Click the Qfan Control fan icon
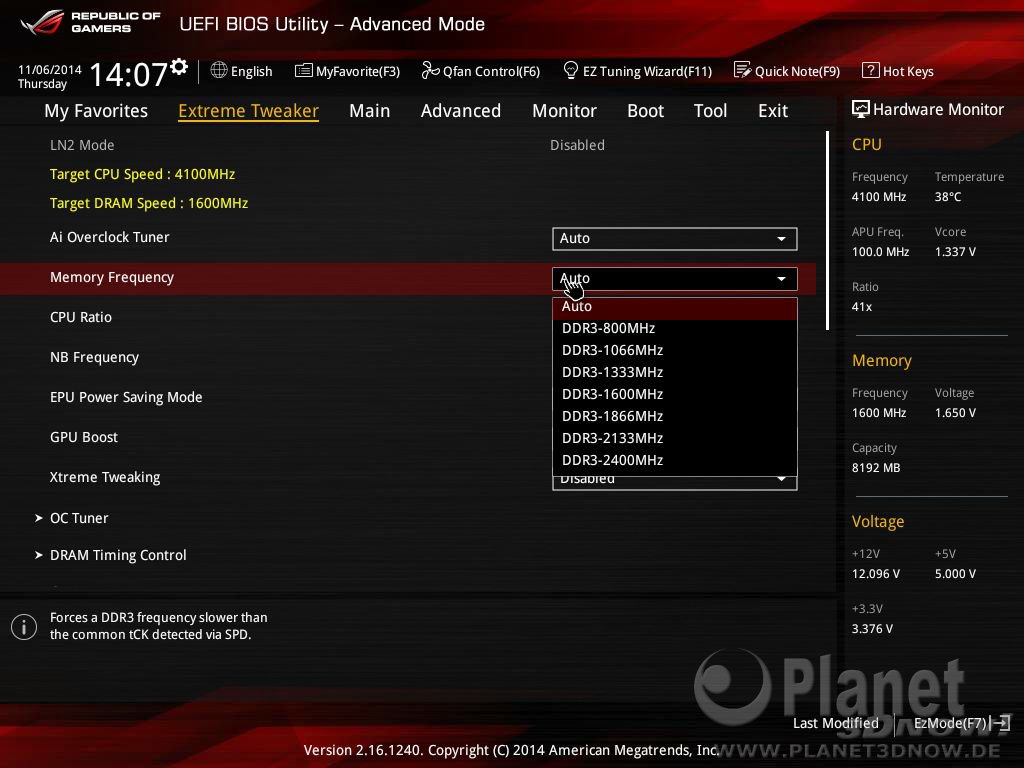The image size is (1024, 768). click(430, 71)
